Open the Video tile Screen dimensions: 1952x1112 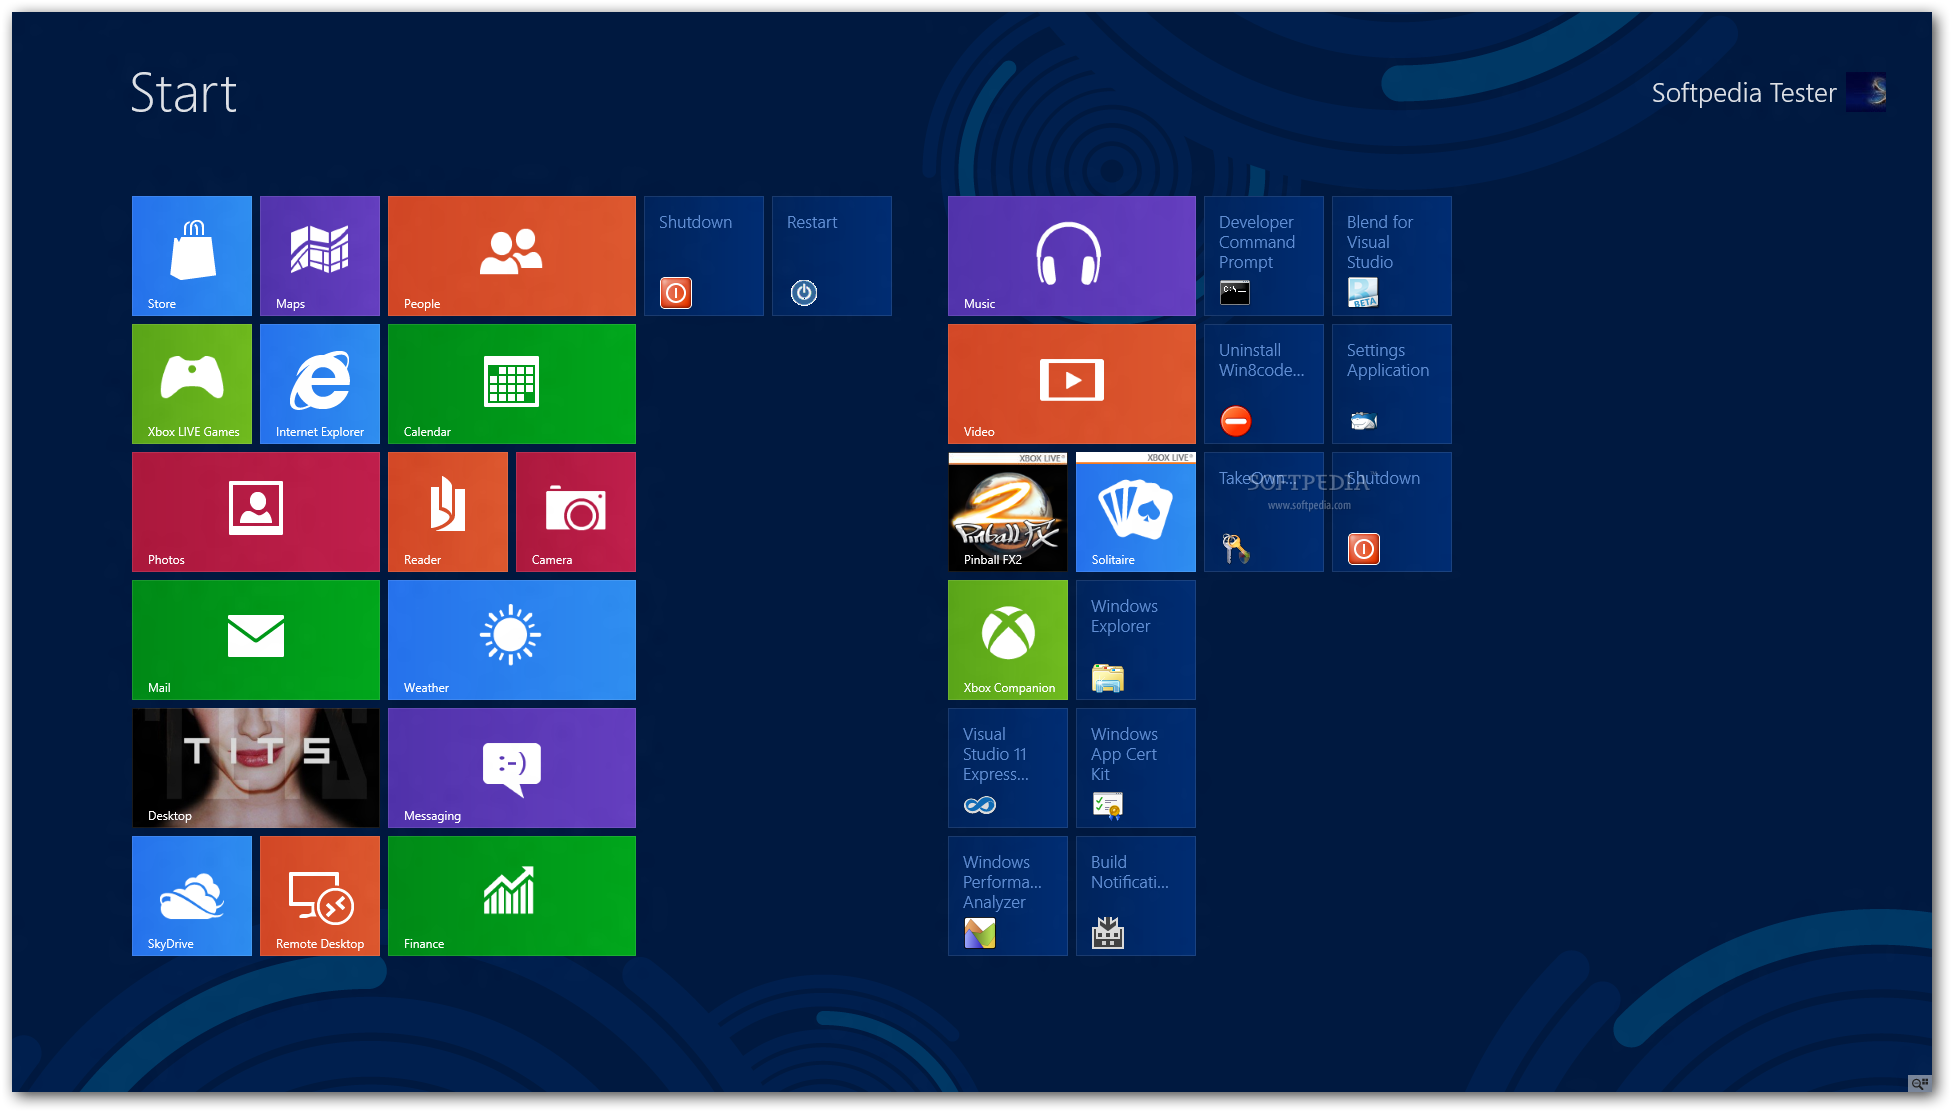1072,384
